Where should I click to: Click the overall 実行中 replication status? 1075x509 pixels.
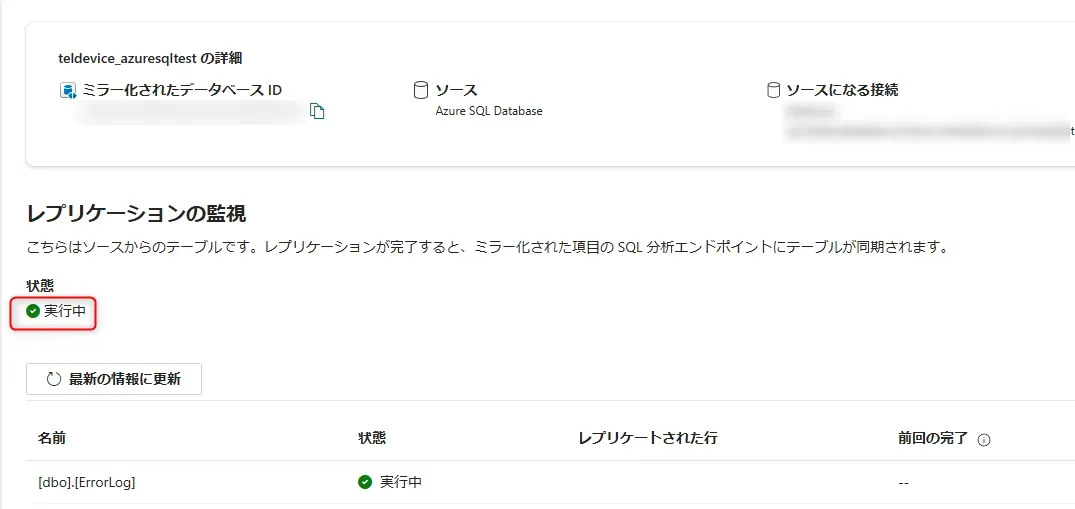(65, 311)
